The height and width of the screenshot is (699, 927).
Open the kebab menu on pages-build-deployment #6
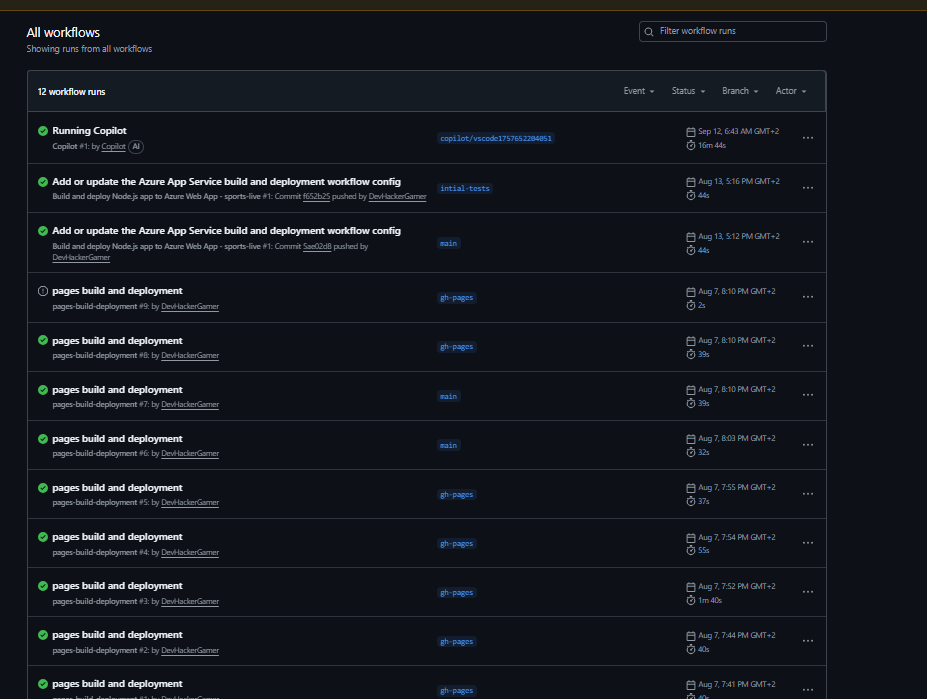click(807, 444)
